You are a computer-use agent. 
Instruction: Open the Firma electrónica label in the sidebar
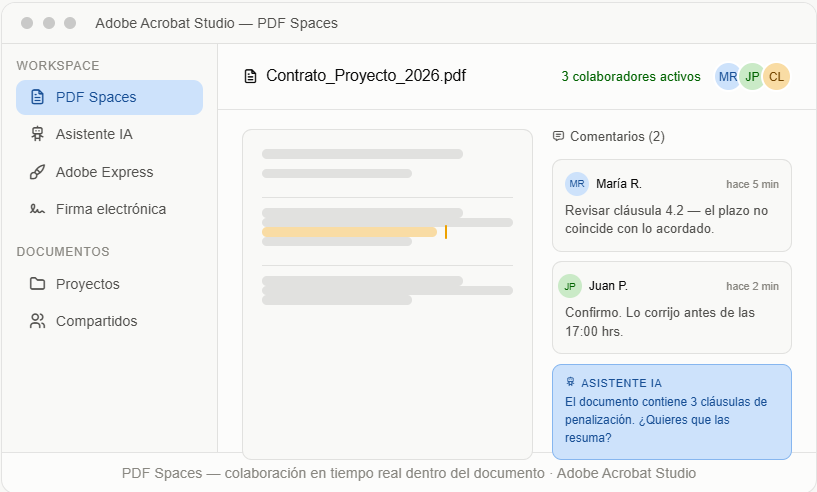111,209
